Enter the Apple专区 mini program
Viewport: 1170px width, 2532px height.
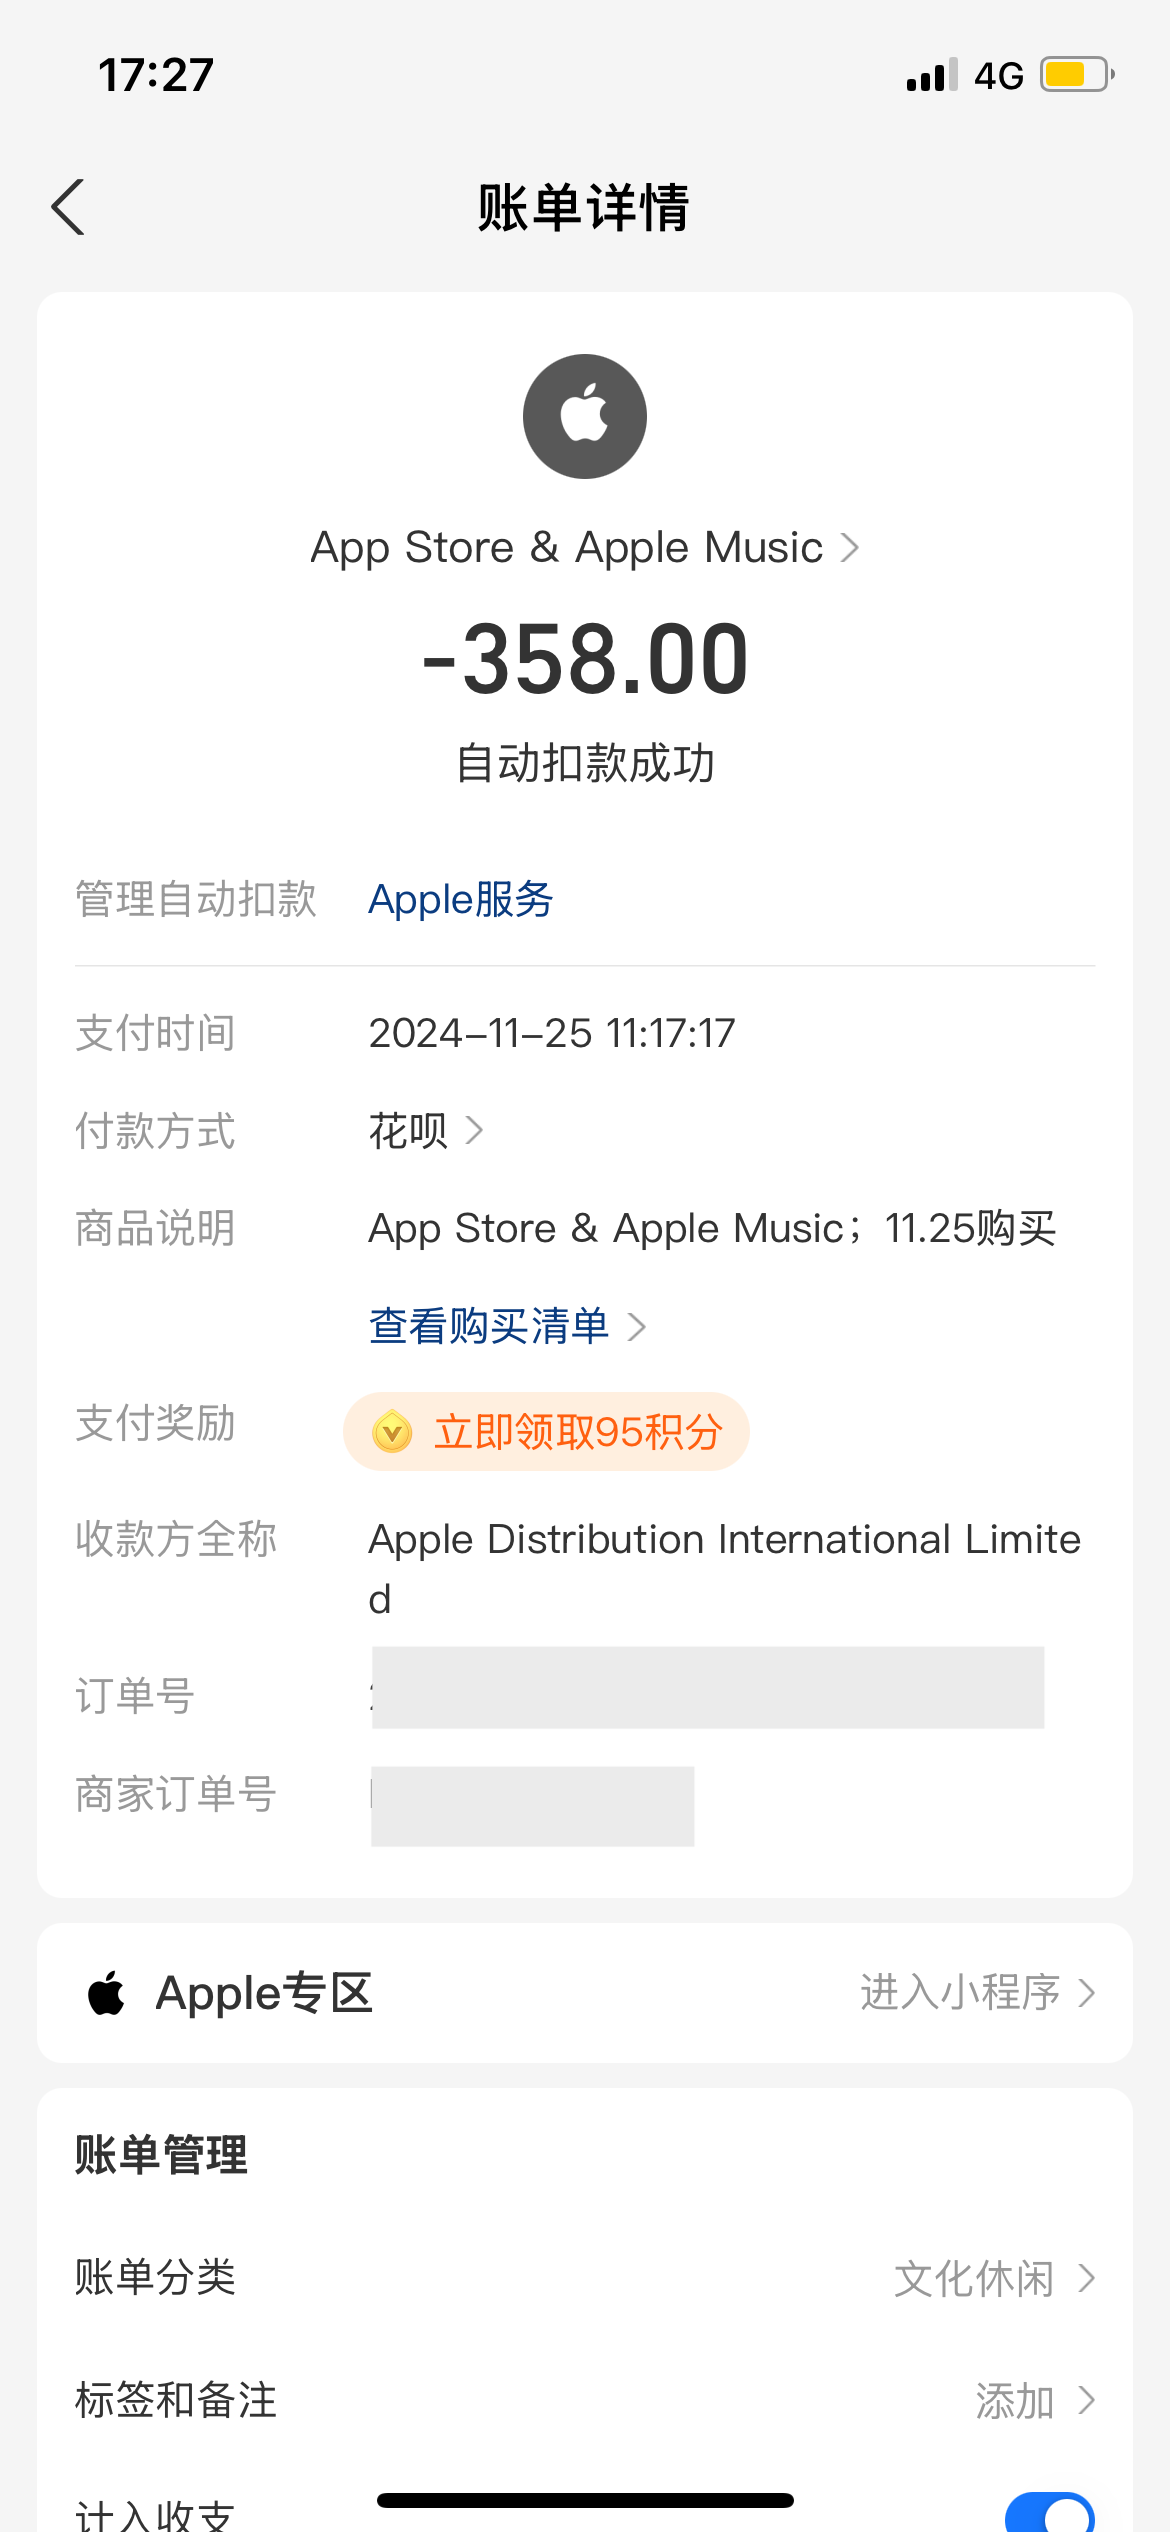click(976, 1993)
